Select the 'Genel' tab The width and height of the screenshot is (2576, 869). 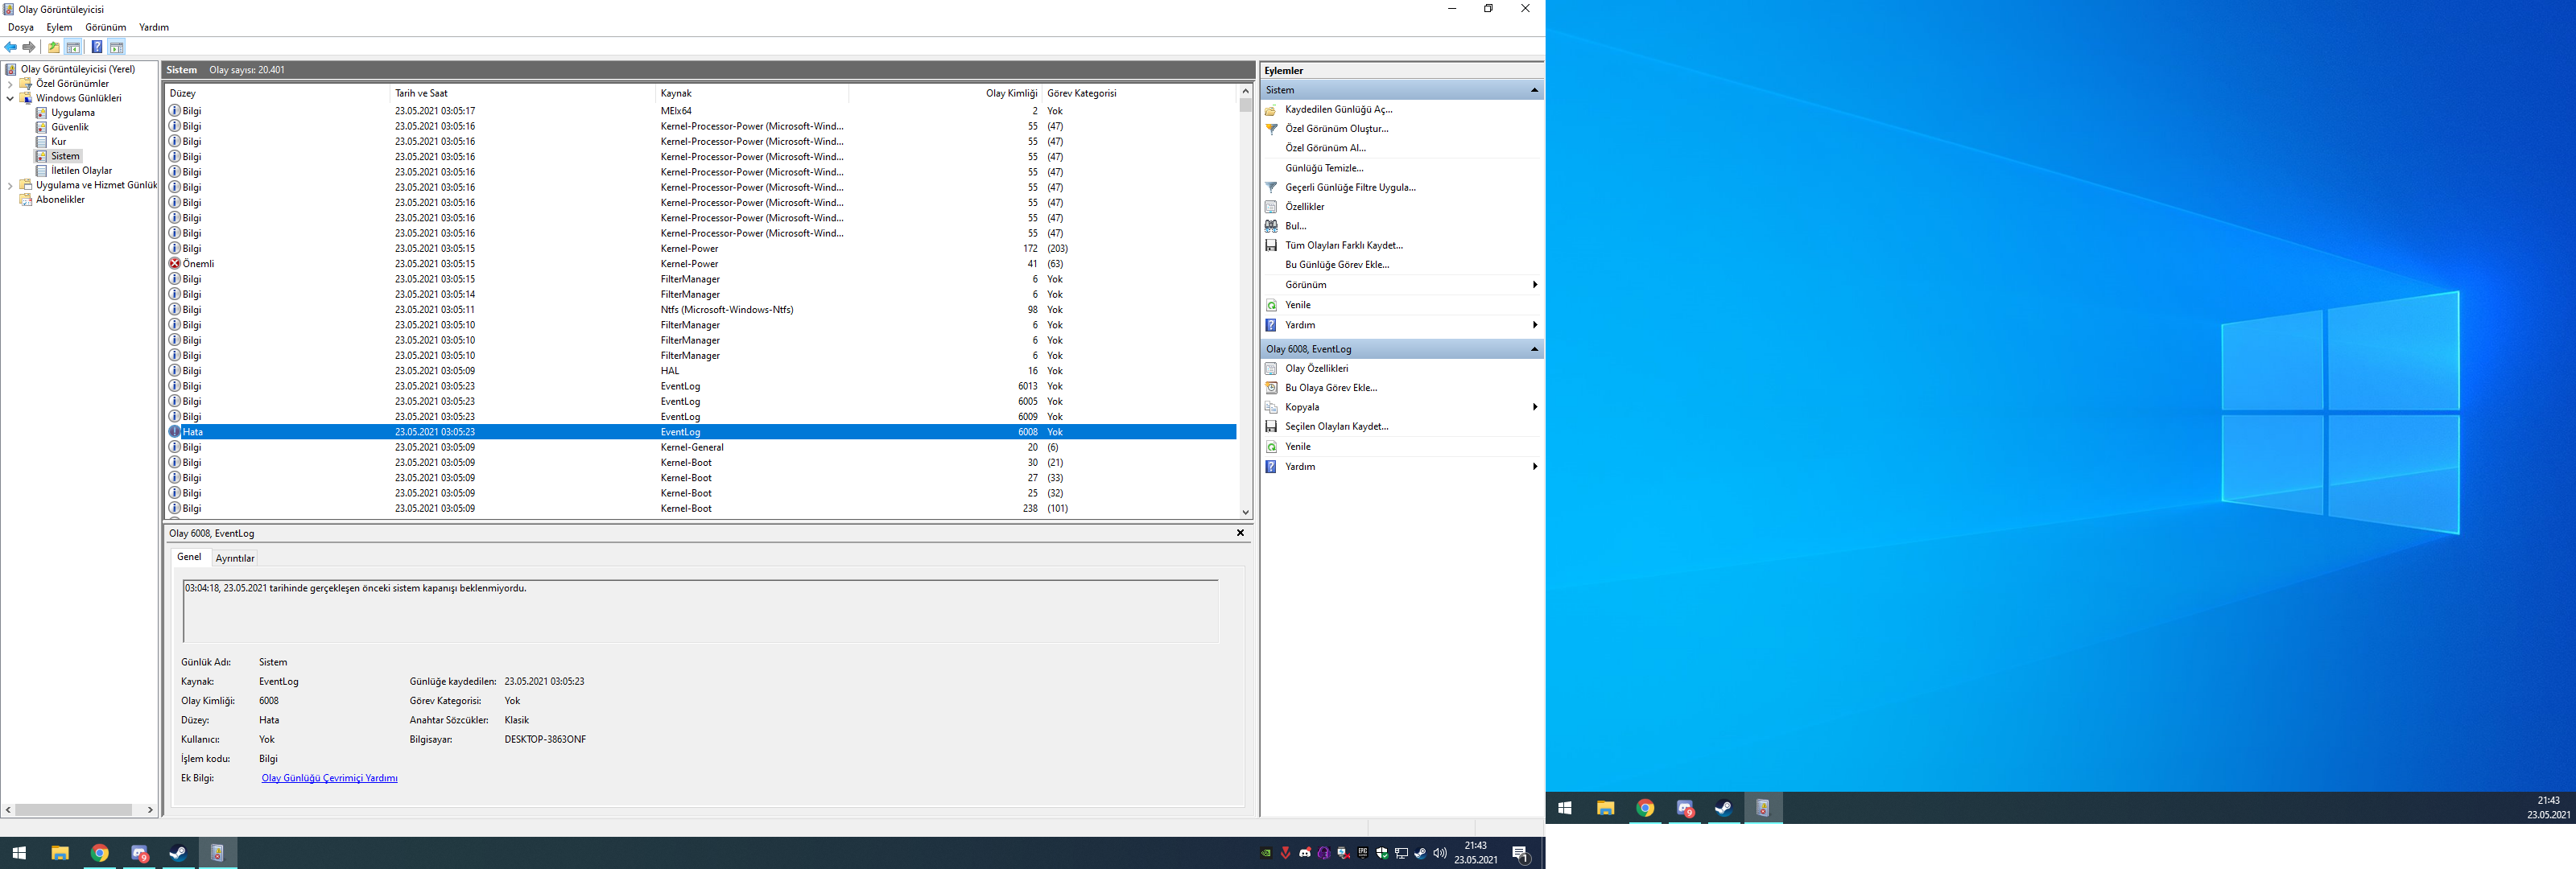coord(189,558)
